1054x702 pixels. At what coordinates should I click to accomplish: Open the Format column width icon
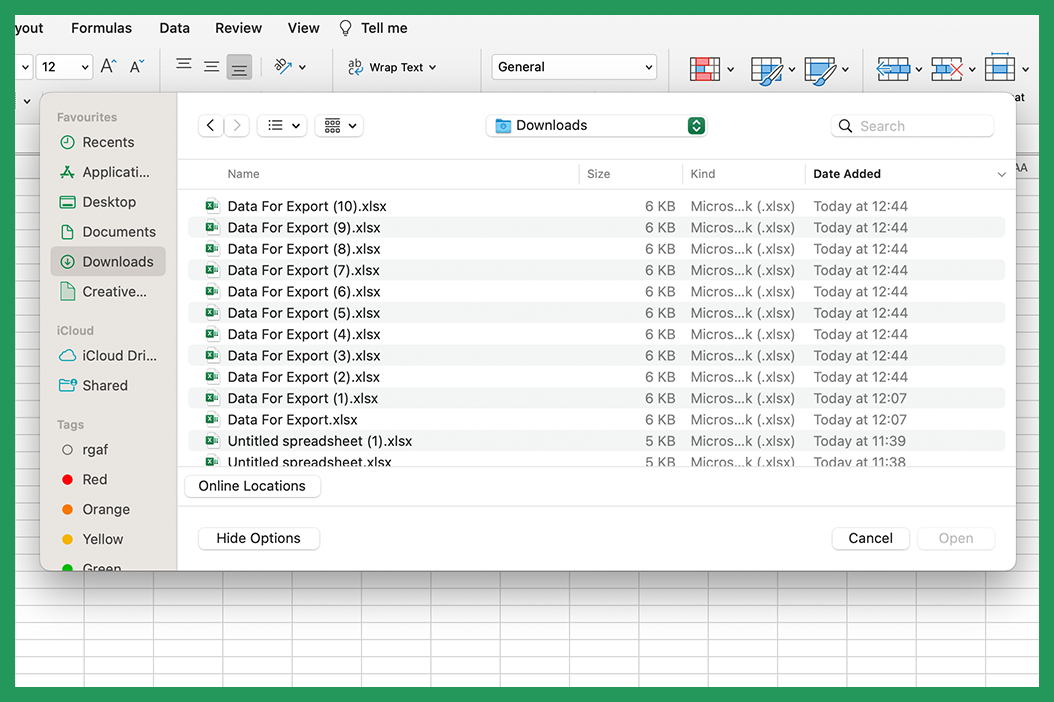pyautogui.click(x=1000, y=70)
